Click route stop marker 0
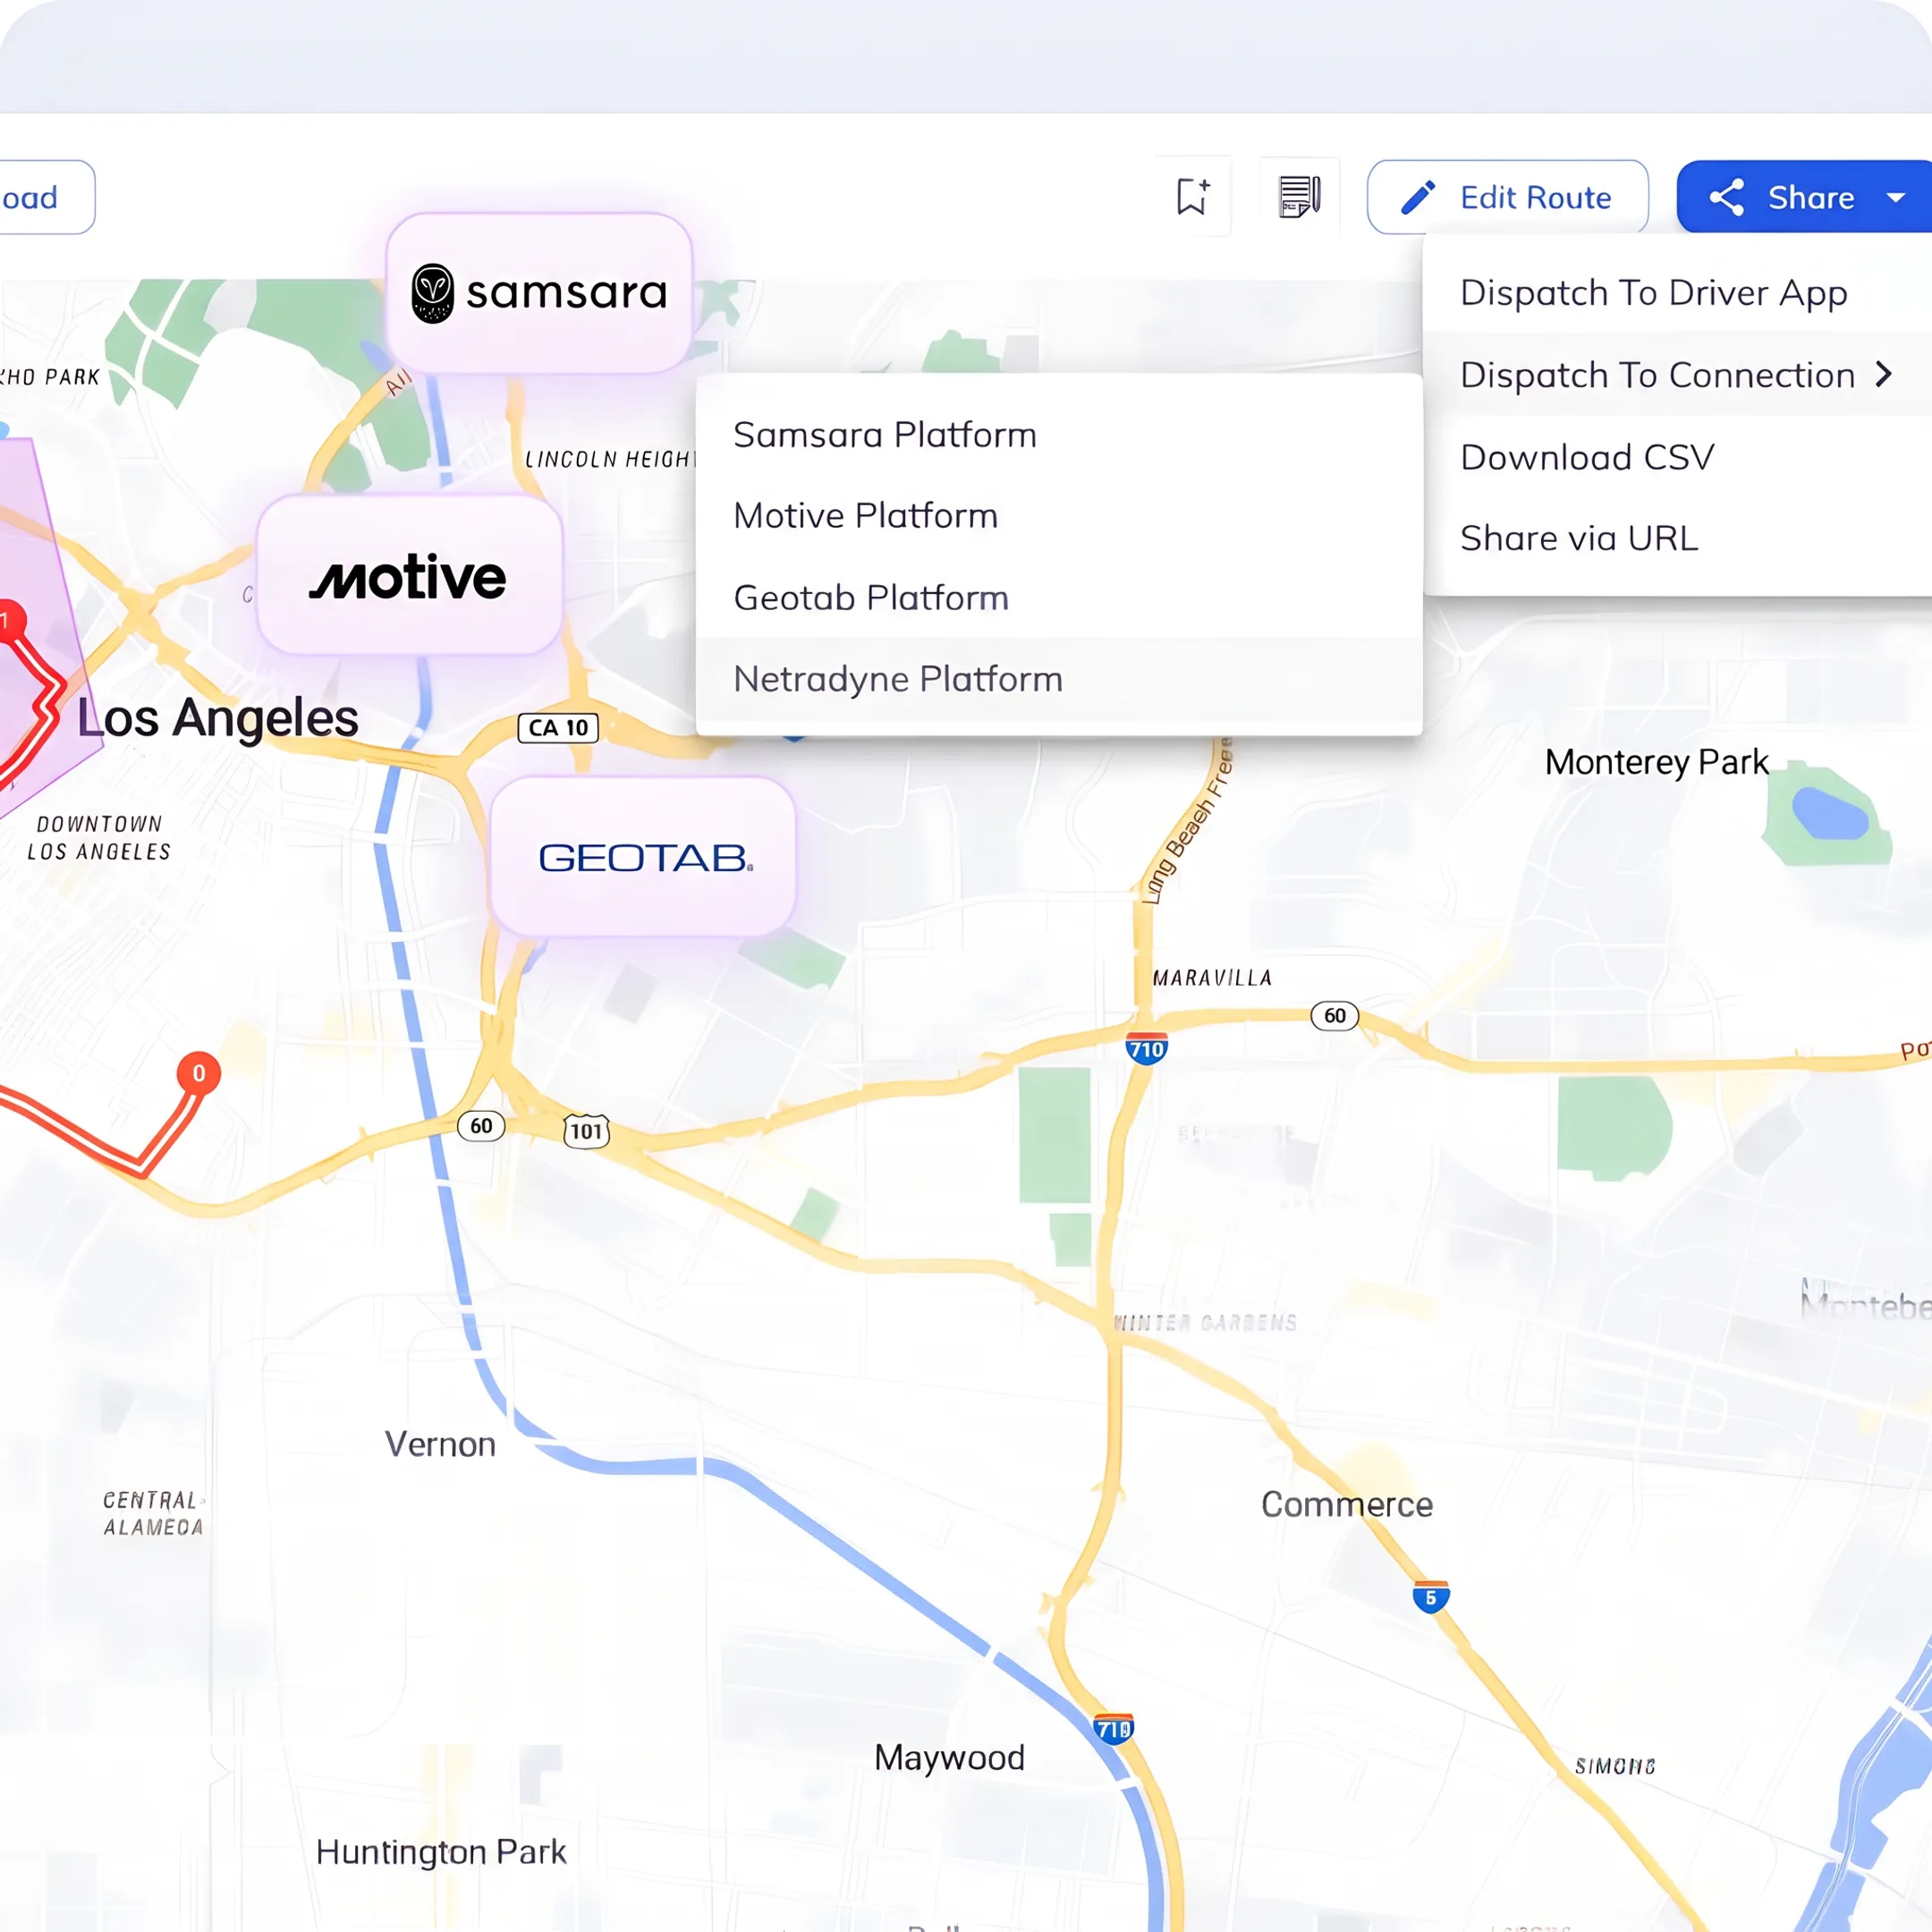 (x=198, y=1073)
